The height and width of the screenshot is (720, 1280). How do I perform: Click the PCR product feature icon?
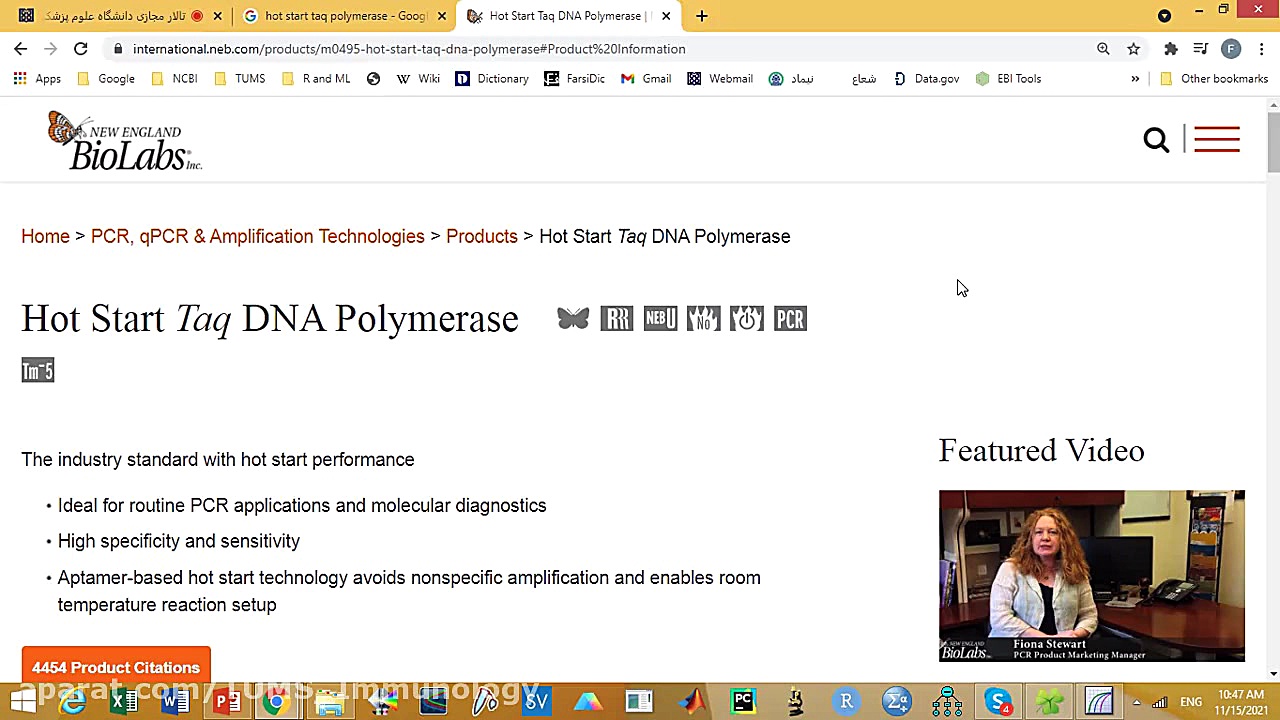pos(790,319)
